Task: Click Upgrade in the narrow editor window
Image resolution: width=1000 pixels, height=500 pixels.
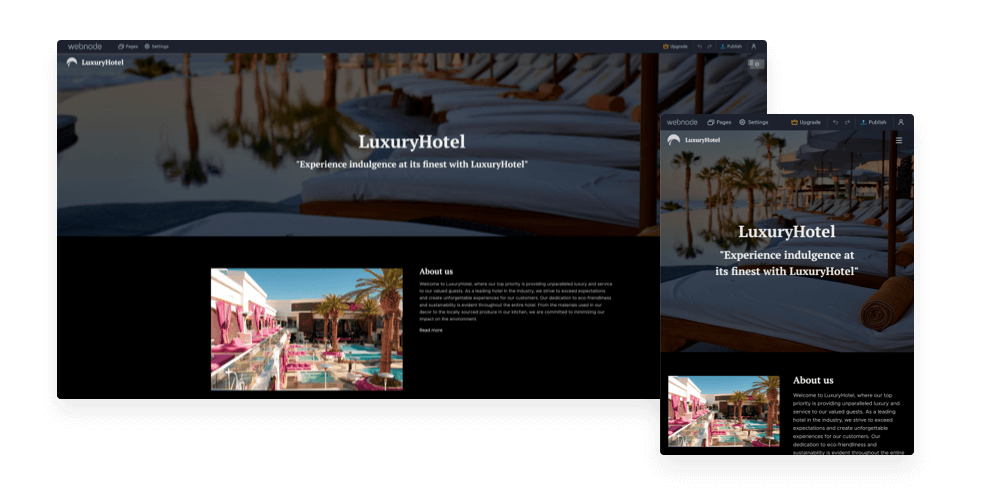Action: 805,122
